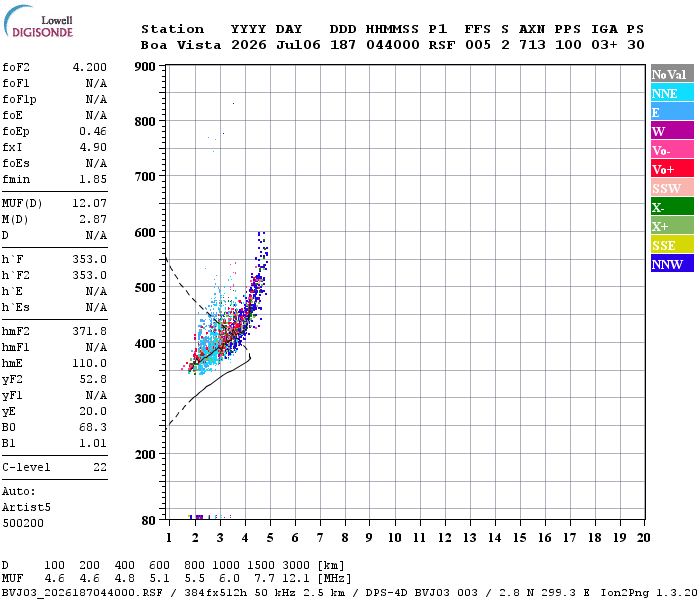The width and height of the screenshot is (700, 600).
Task: Click the C-level value 22
Action: pos(100,467)
